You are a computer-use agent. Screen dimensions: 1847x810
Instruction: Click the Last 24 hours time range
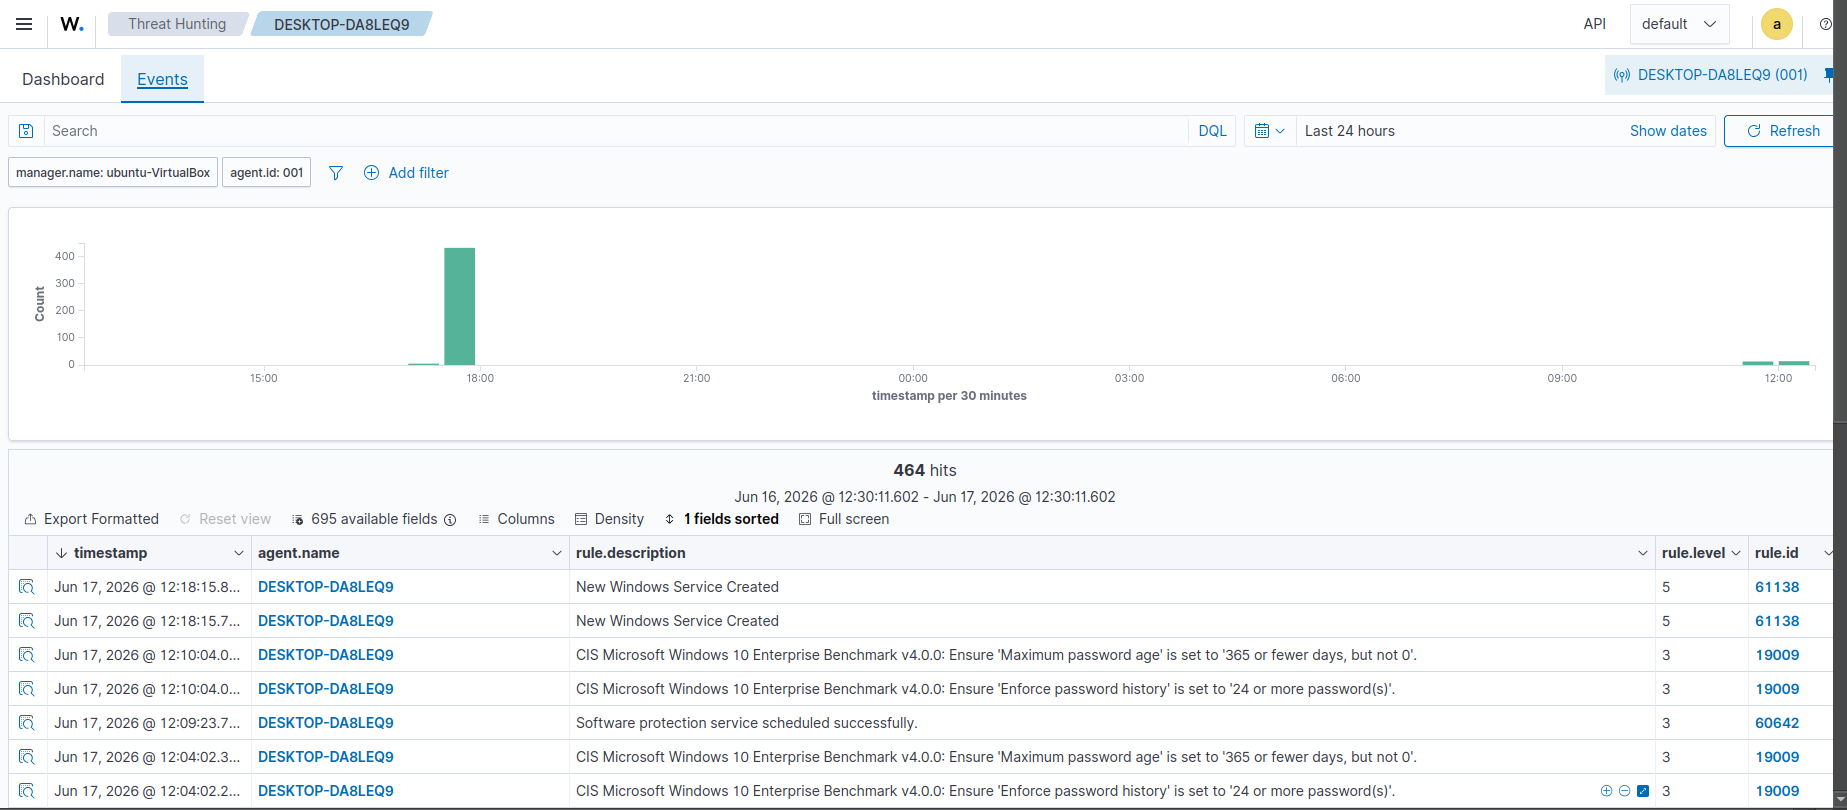[1349, 131]
